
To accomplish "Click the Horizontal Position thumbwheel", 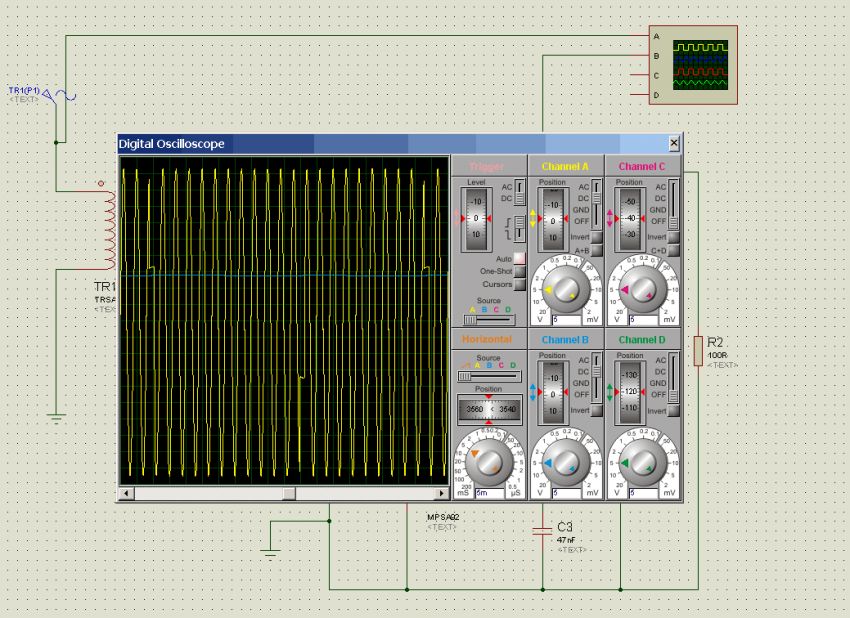I will click(x=488, y=408).
